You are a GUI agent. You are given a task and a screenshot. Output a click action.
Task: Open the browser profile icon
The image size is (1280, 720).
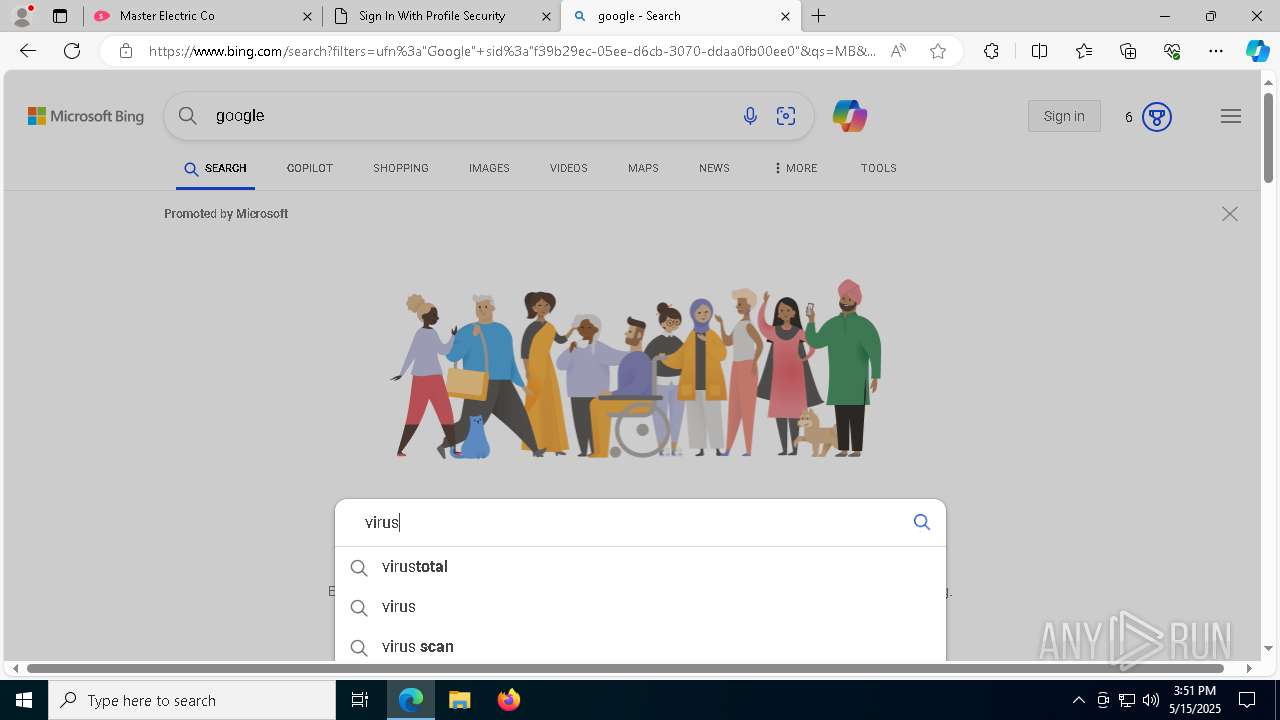(22, 16)
